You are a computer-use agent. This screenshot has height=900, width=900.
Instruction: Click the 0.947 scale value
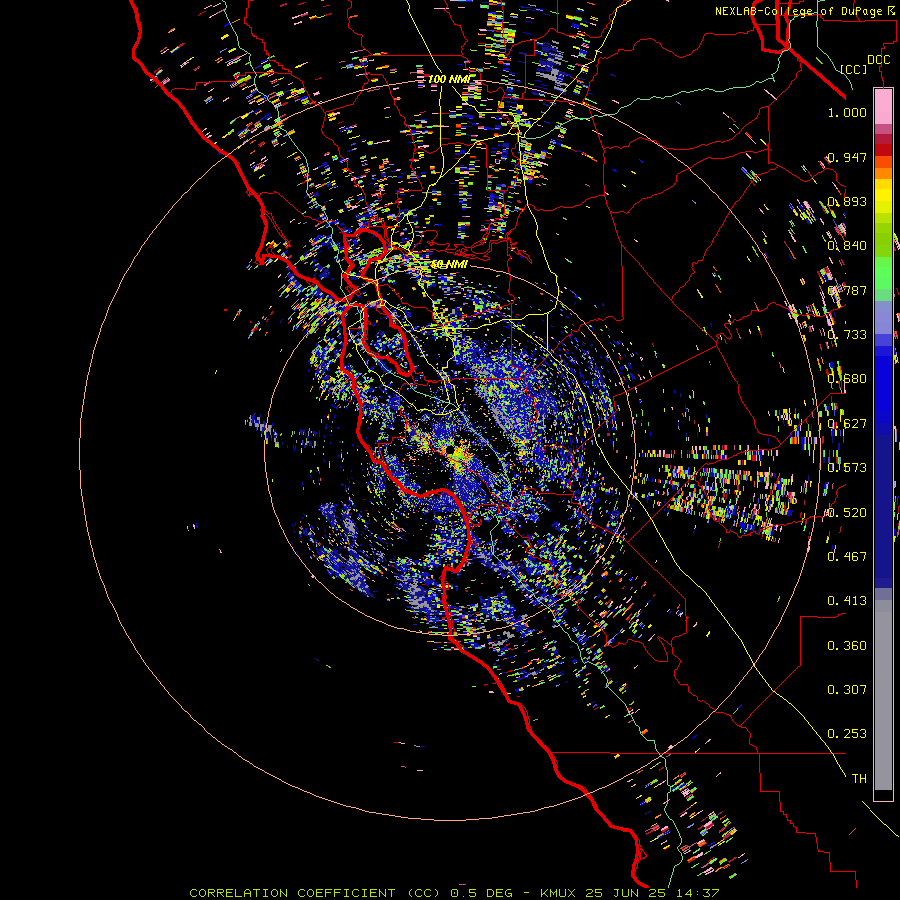coord(847,157)
